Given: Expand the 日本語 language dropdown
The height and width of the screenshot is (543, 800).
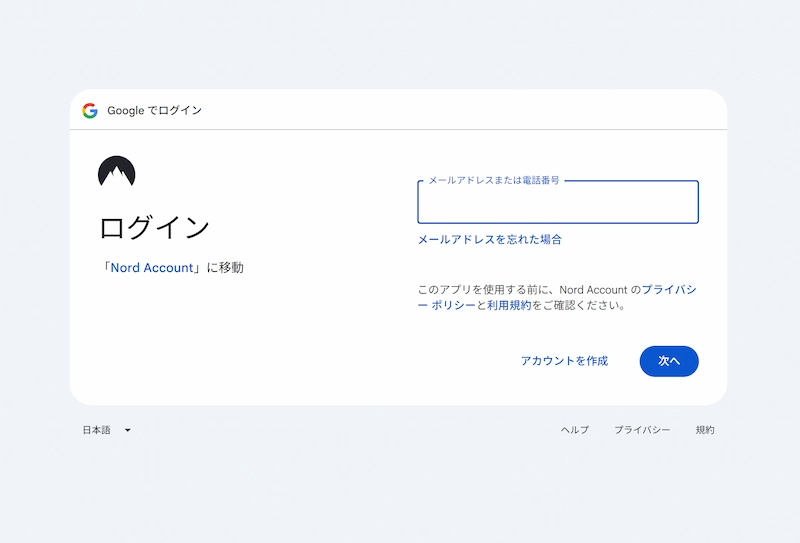Looking at the screenshot, I should (x=107, y=430).
